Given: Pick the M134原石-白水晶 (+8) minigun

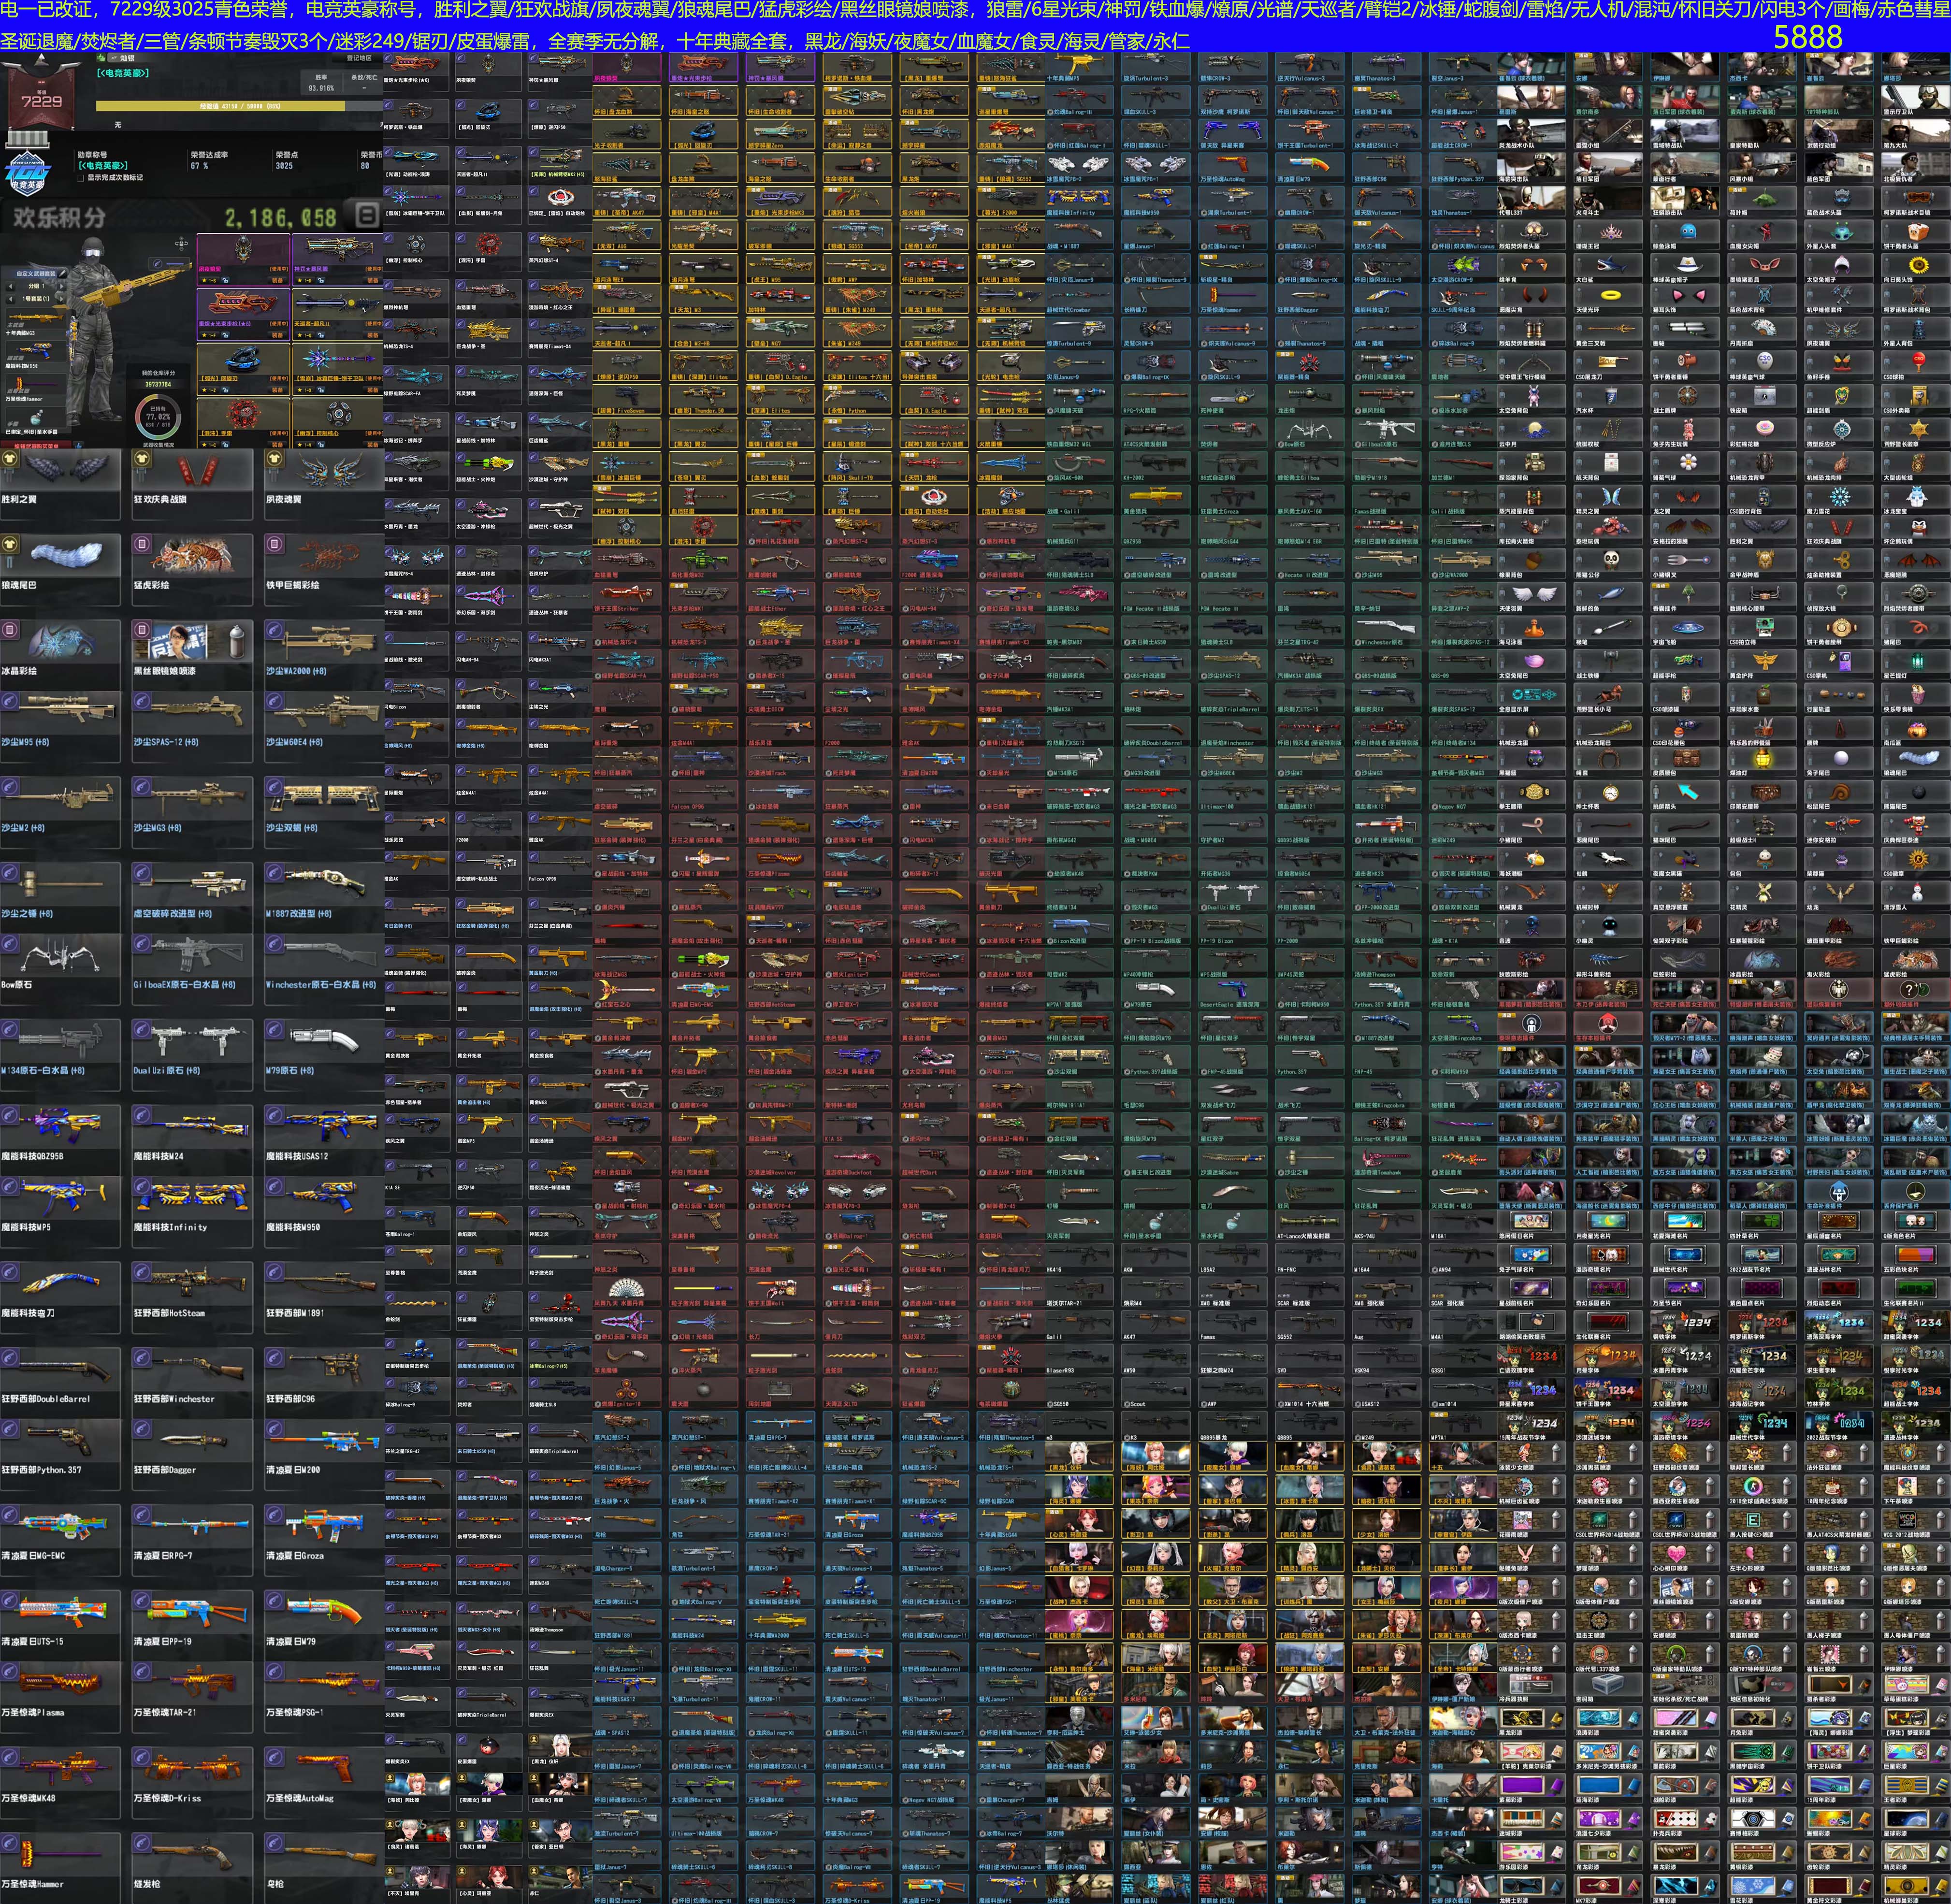Looking at the screenshot, I should (x=60, y=1055).
